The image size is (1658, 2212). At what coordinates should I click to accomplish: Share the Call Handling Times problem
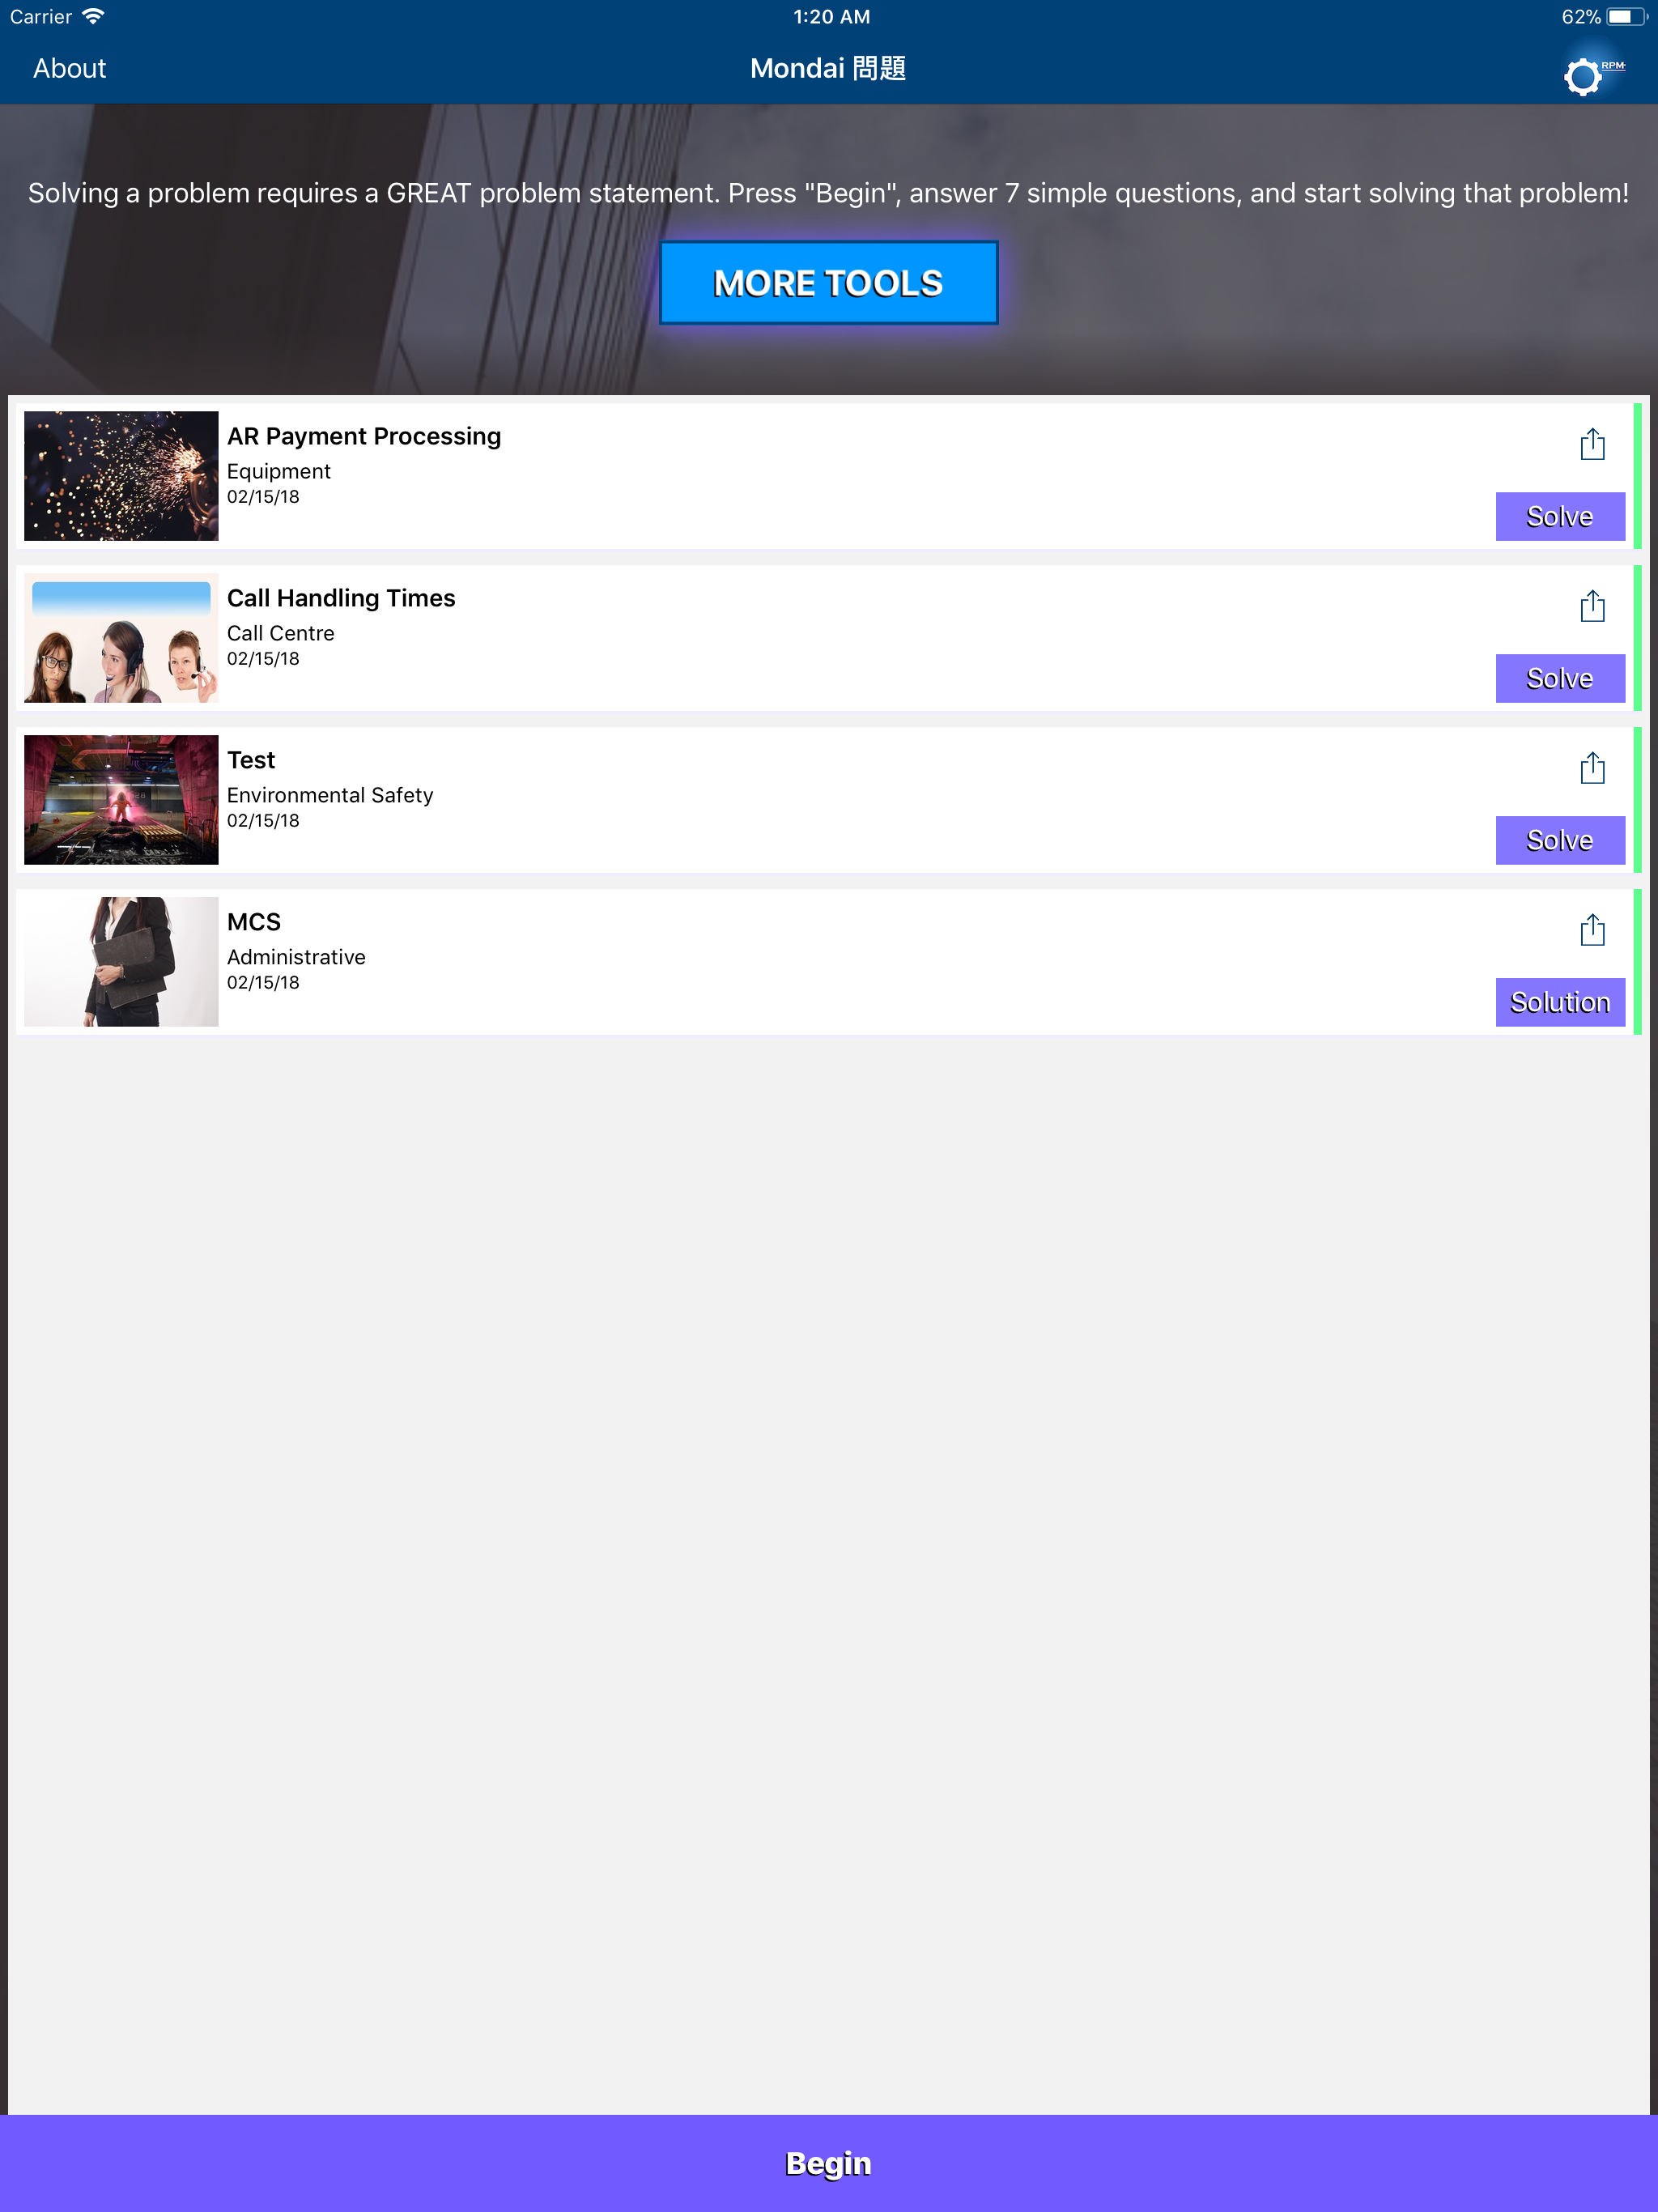[1592, 606]
